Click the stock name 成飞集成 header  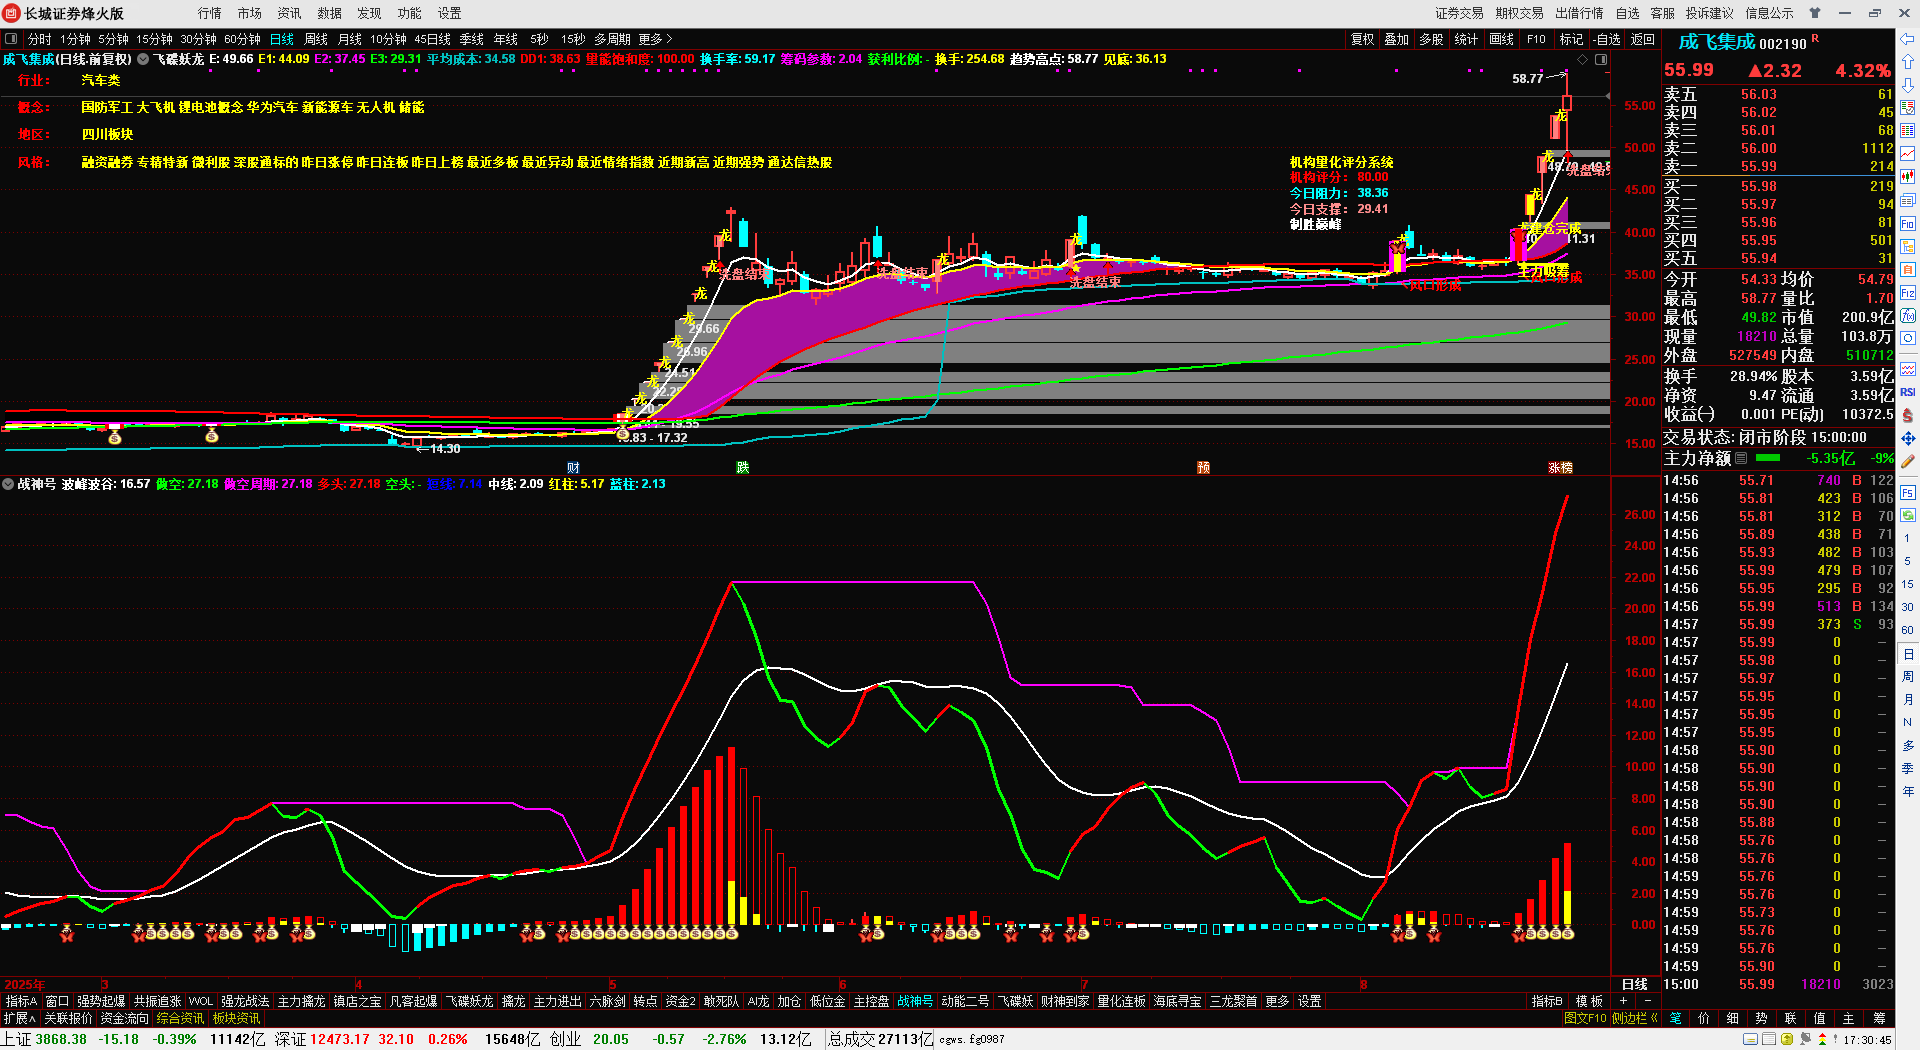pyautogui.click(x=1716, y=42)
